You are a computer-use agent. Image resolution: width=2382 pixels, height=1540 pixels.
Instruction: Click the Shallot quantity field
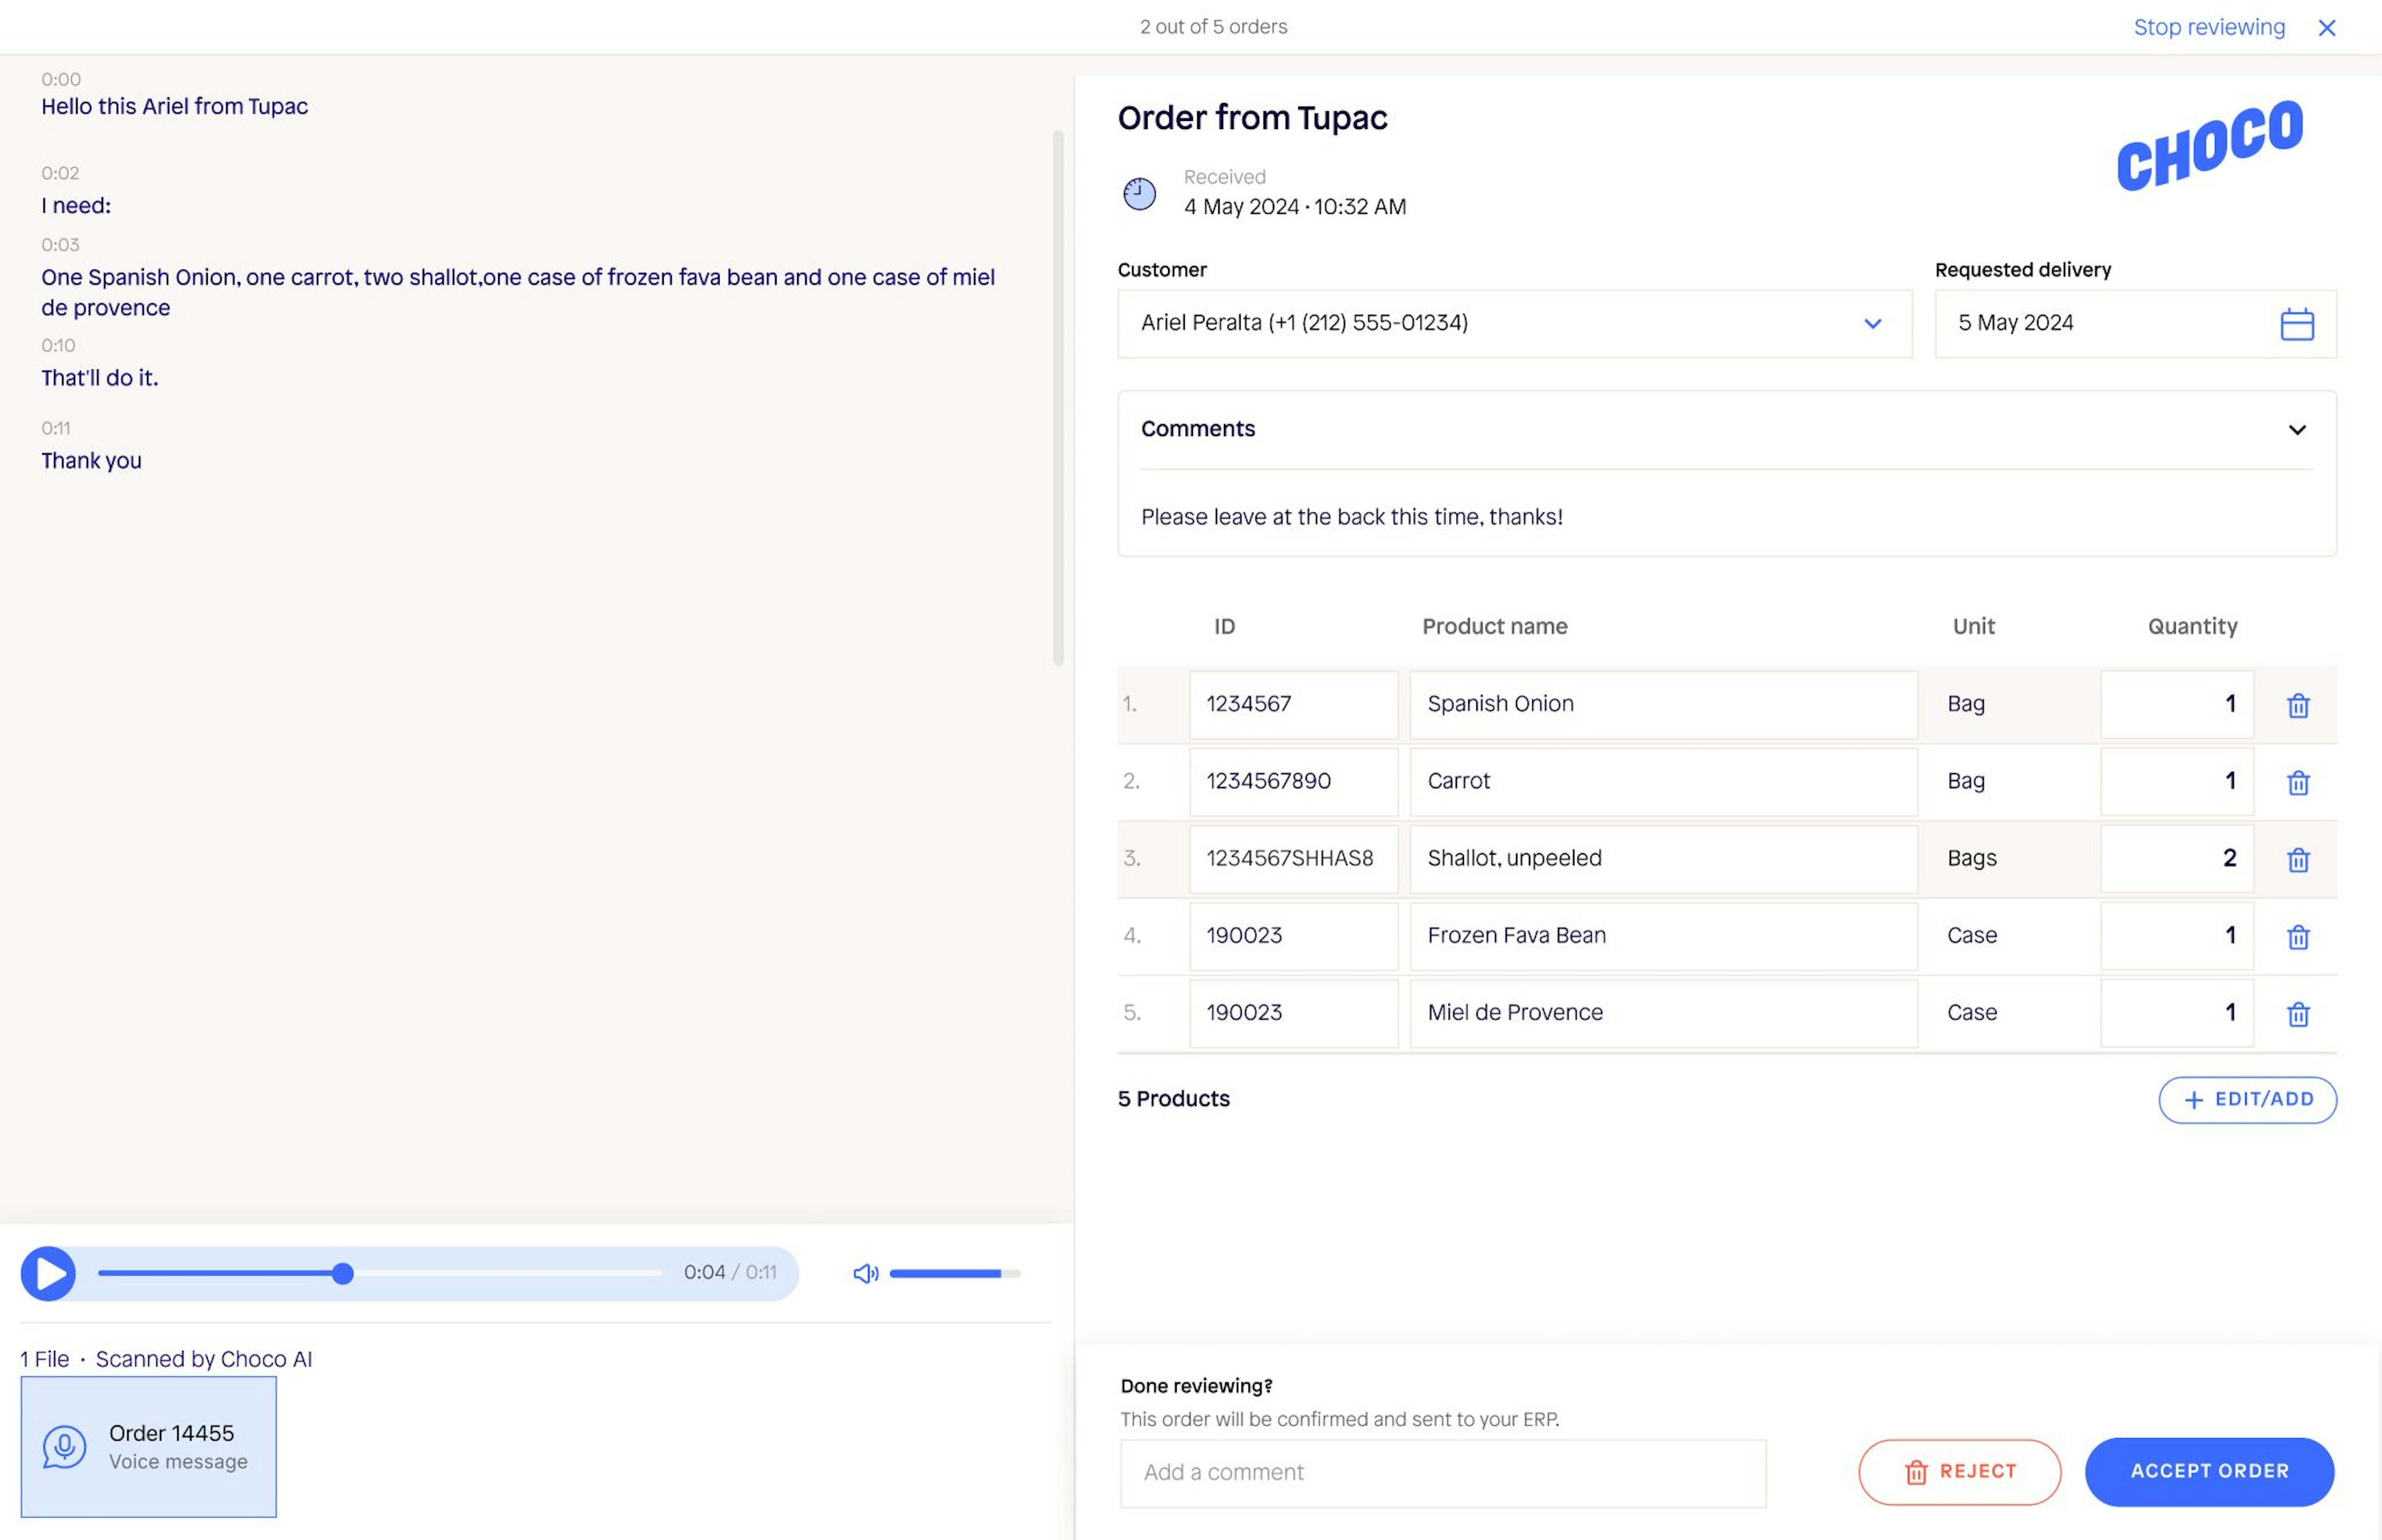point(2176,859)
